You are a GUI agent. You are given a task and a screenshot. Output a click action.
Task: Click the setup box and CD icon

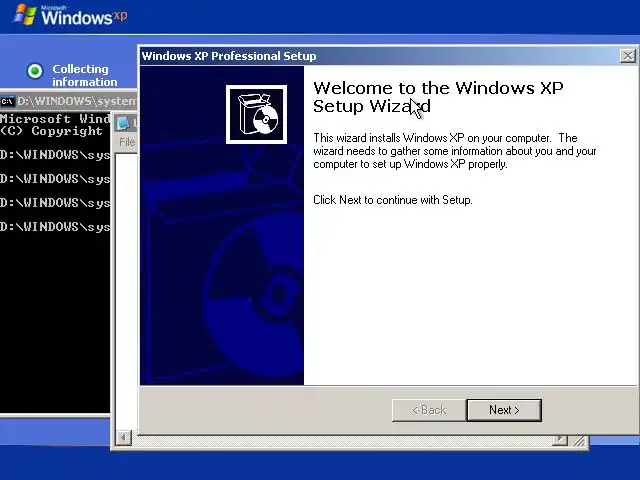(x=256, y=114)
